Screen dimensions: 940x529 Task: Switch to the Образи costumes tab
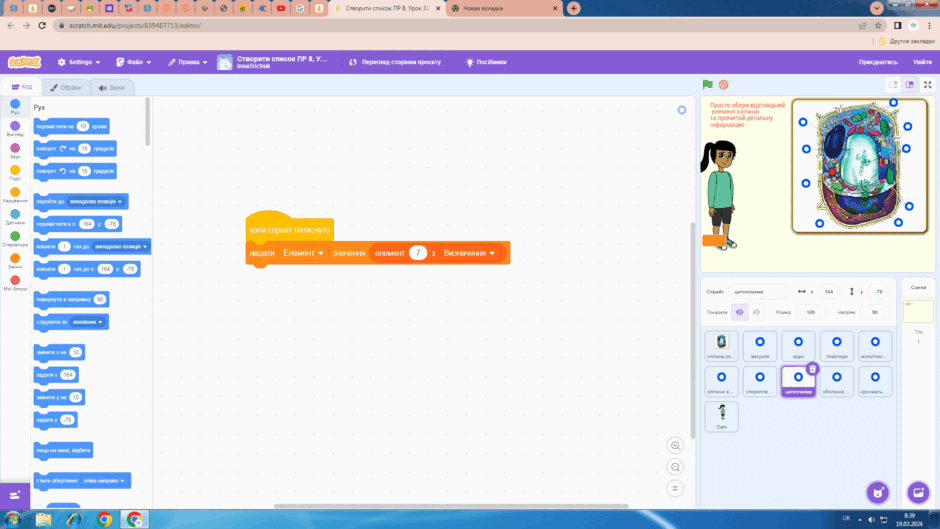pos(66,88)
